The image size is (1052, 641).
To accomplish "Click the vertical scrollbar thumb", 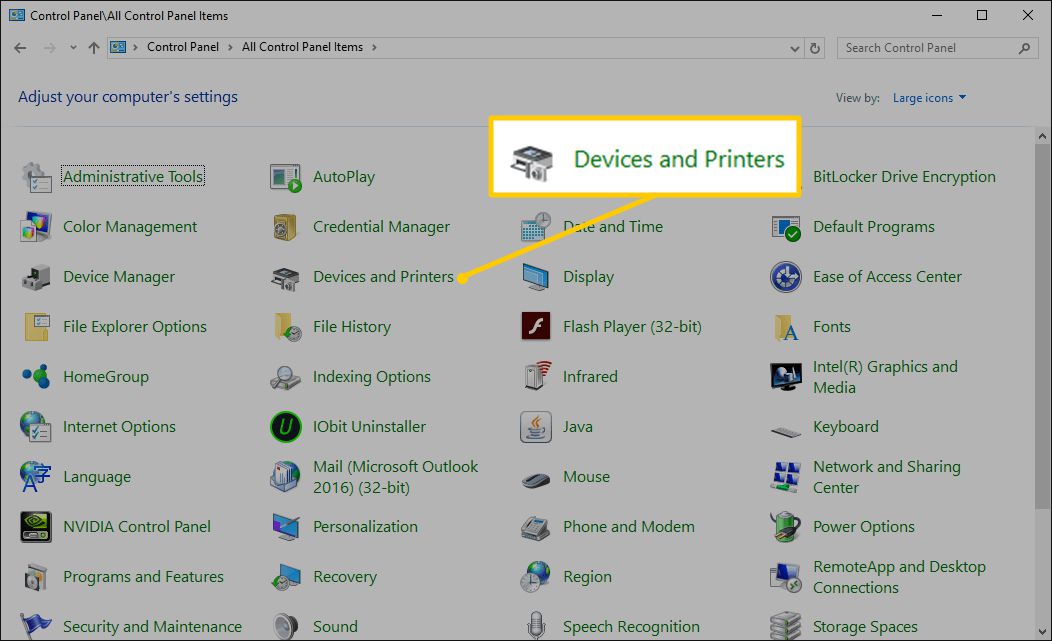I will pyautogui.click(x=1042, y=326).
